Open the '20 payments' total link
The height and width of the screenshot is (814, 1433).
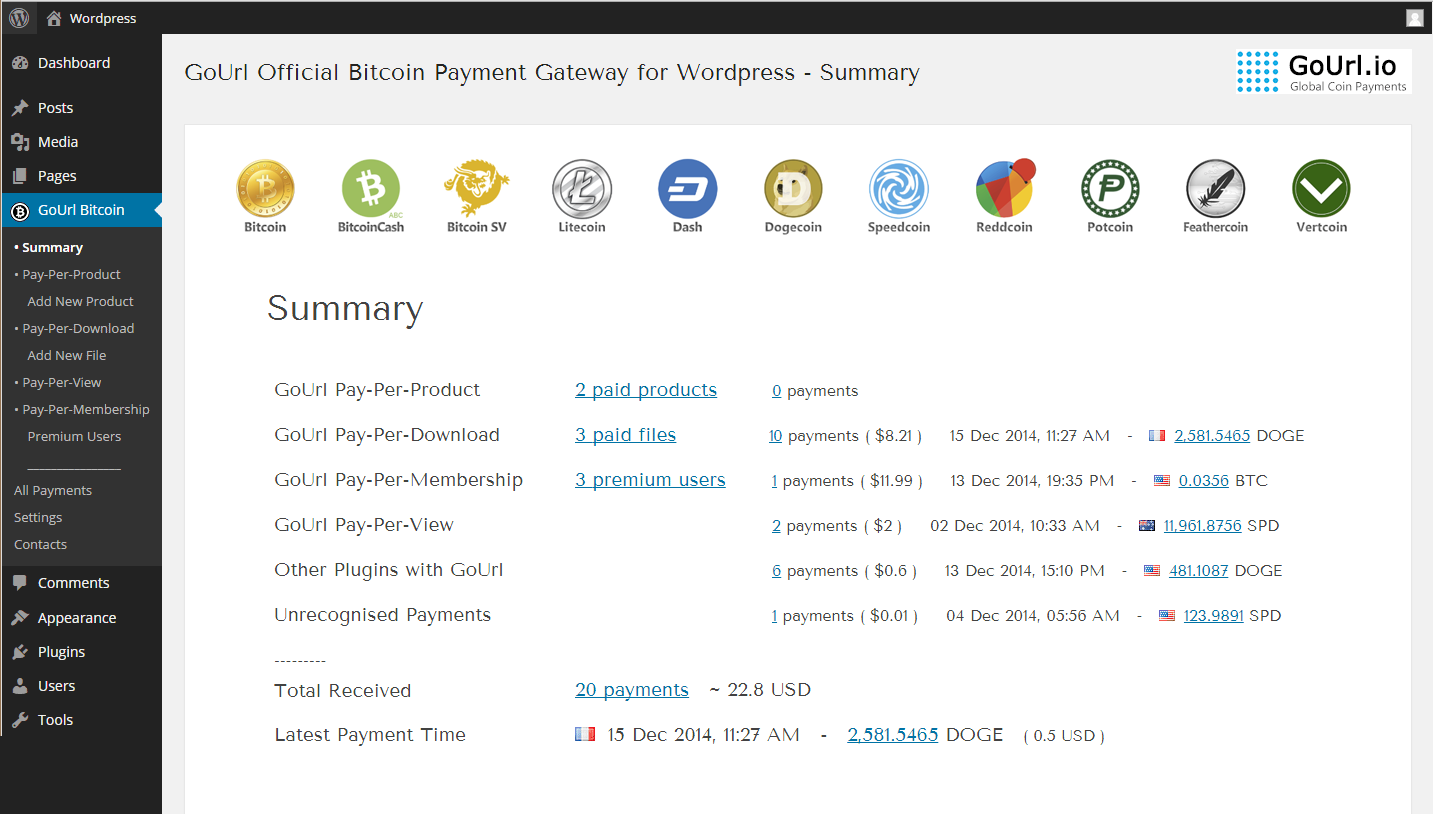(632, 690)
